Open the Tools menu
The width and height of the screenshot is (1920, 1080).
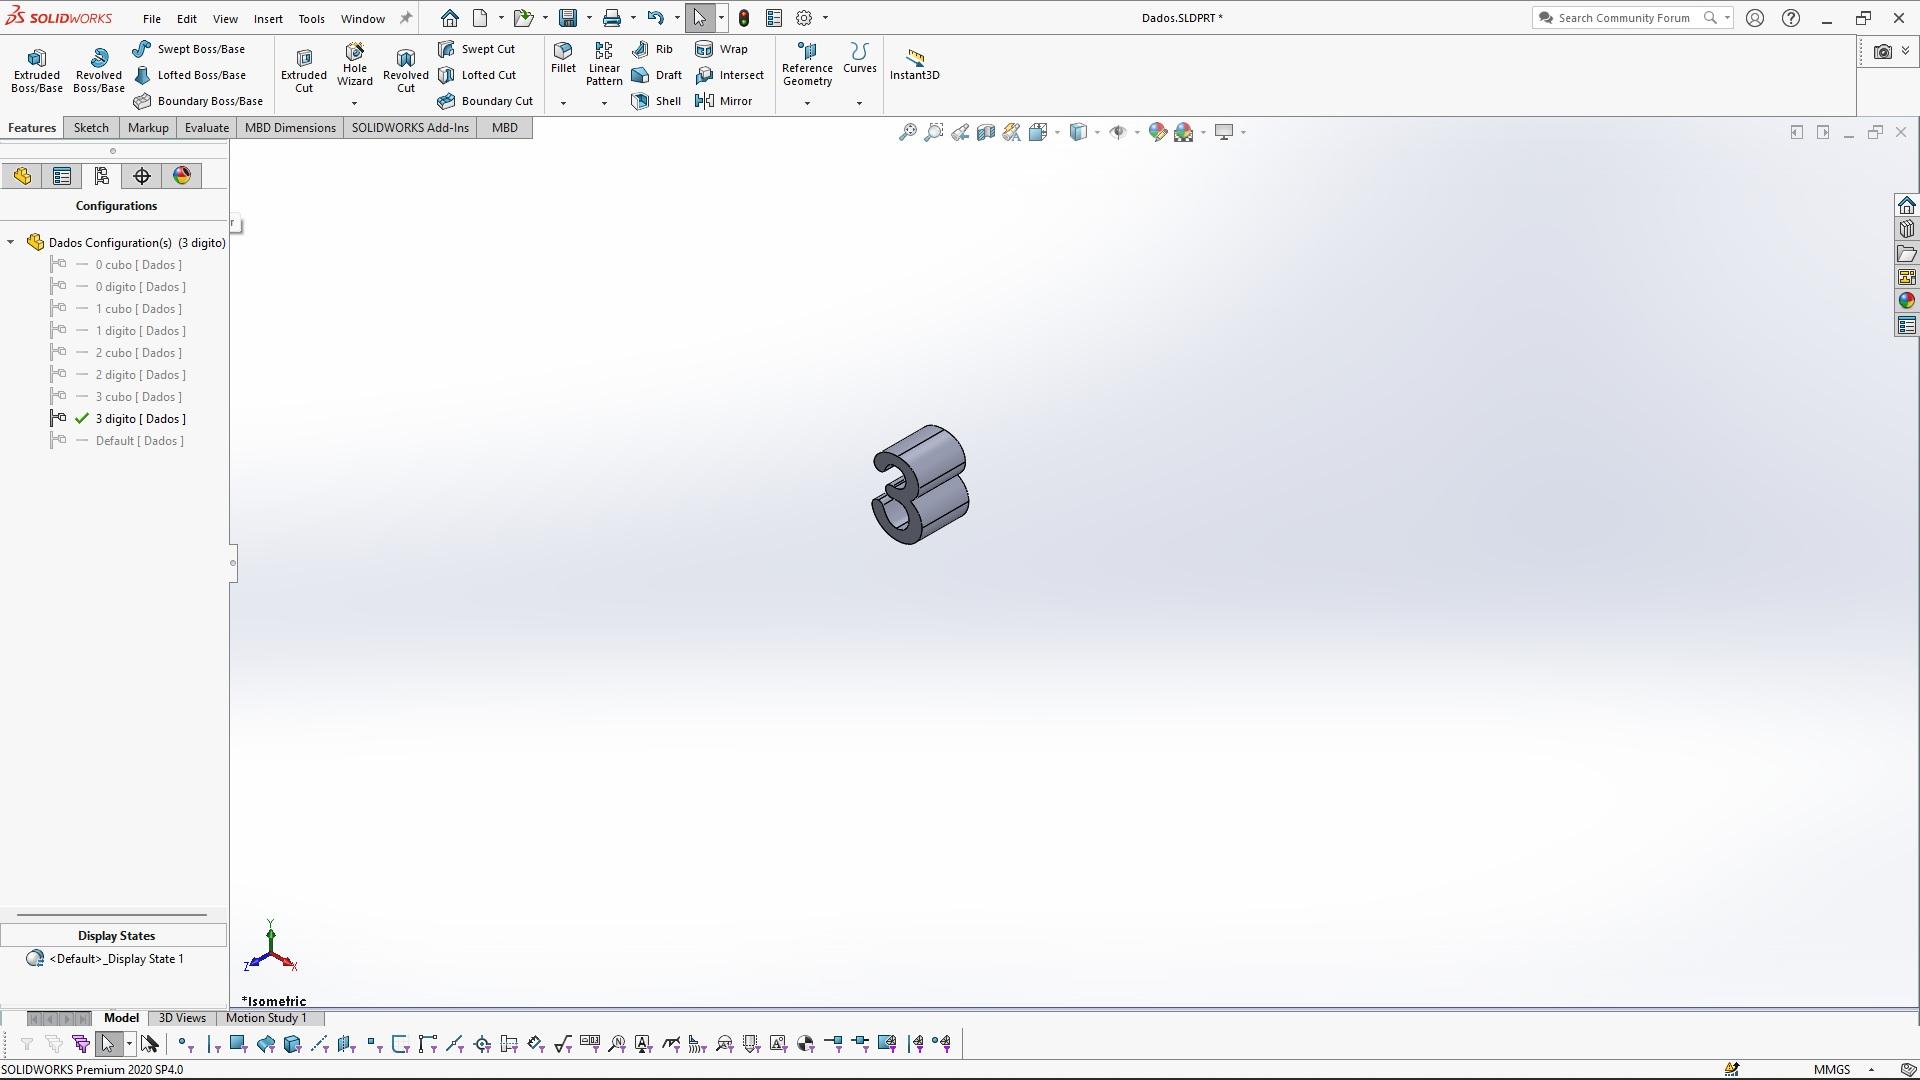pos(311,19)
